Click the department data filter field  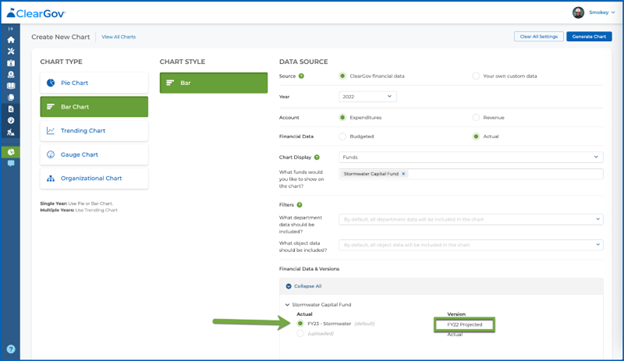[x=471, y=219]
